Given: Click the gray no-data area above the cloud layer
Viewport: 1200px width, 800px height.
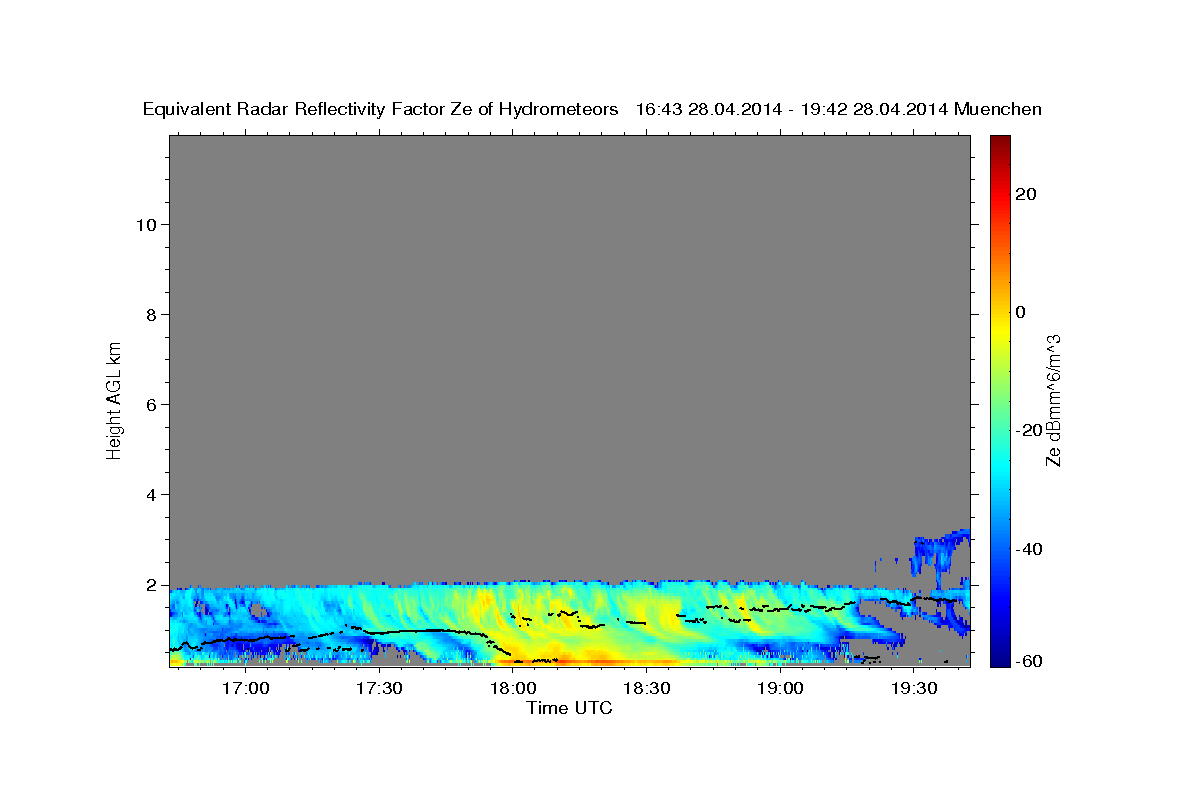Looking at the screenshot, I should (569, 355).
